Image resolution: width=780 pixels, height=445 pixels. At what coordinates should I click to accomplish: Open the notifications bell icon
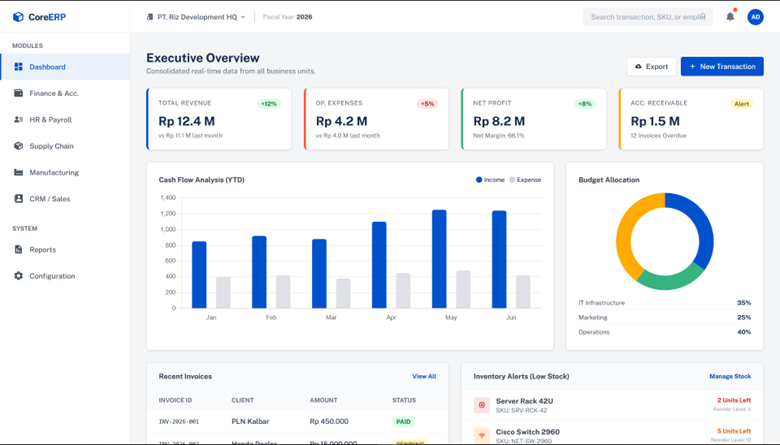tap(730, 17)
